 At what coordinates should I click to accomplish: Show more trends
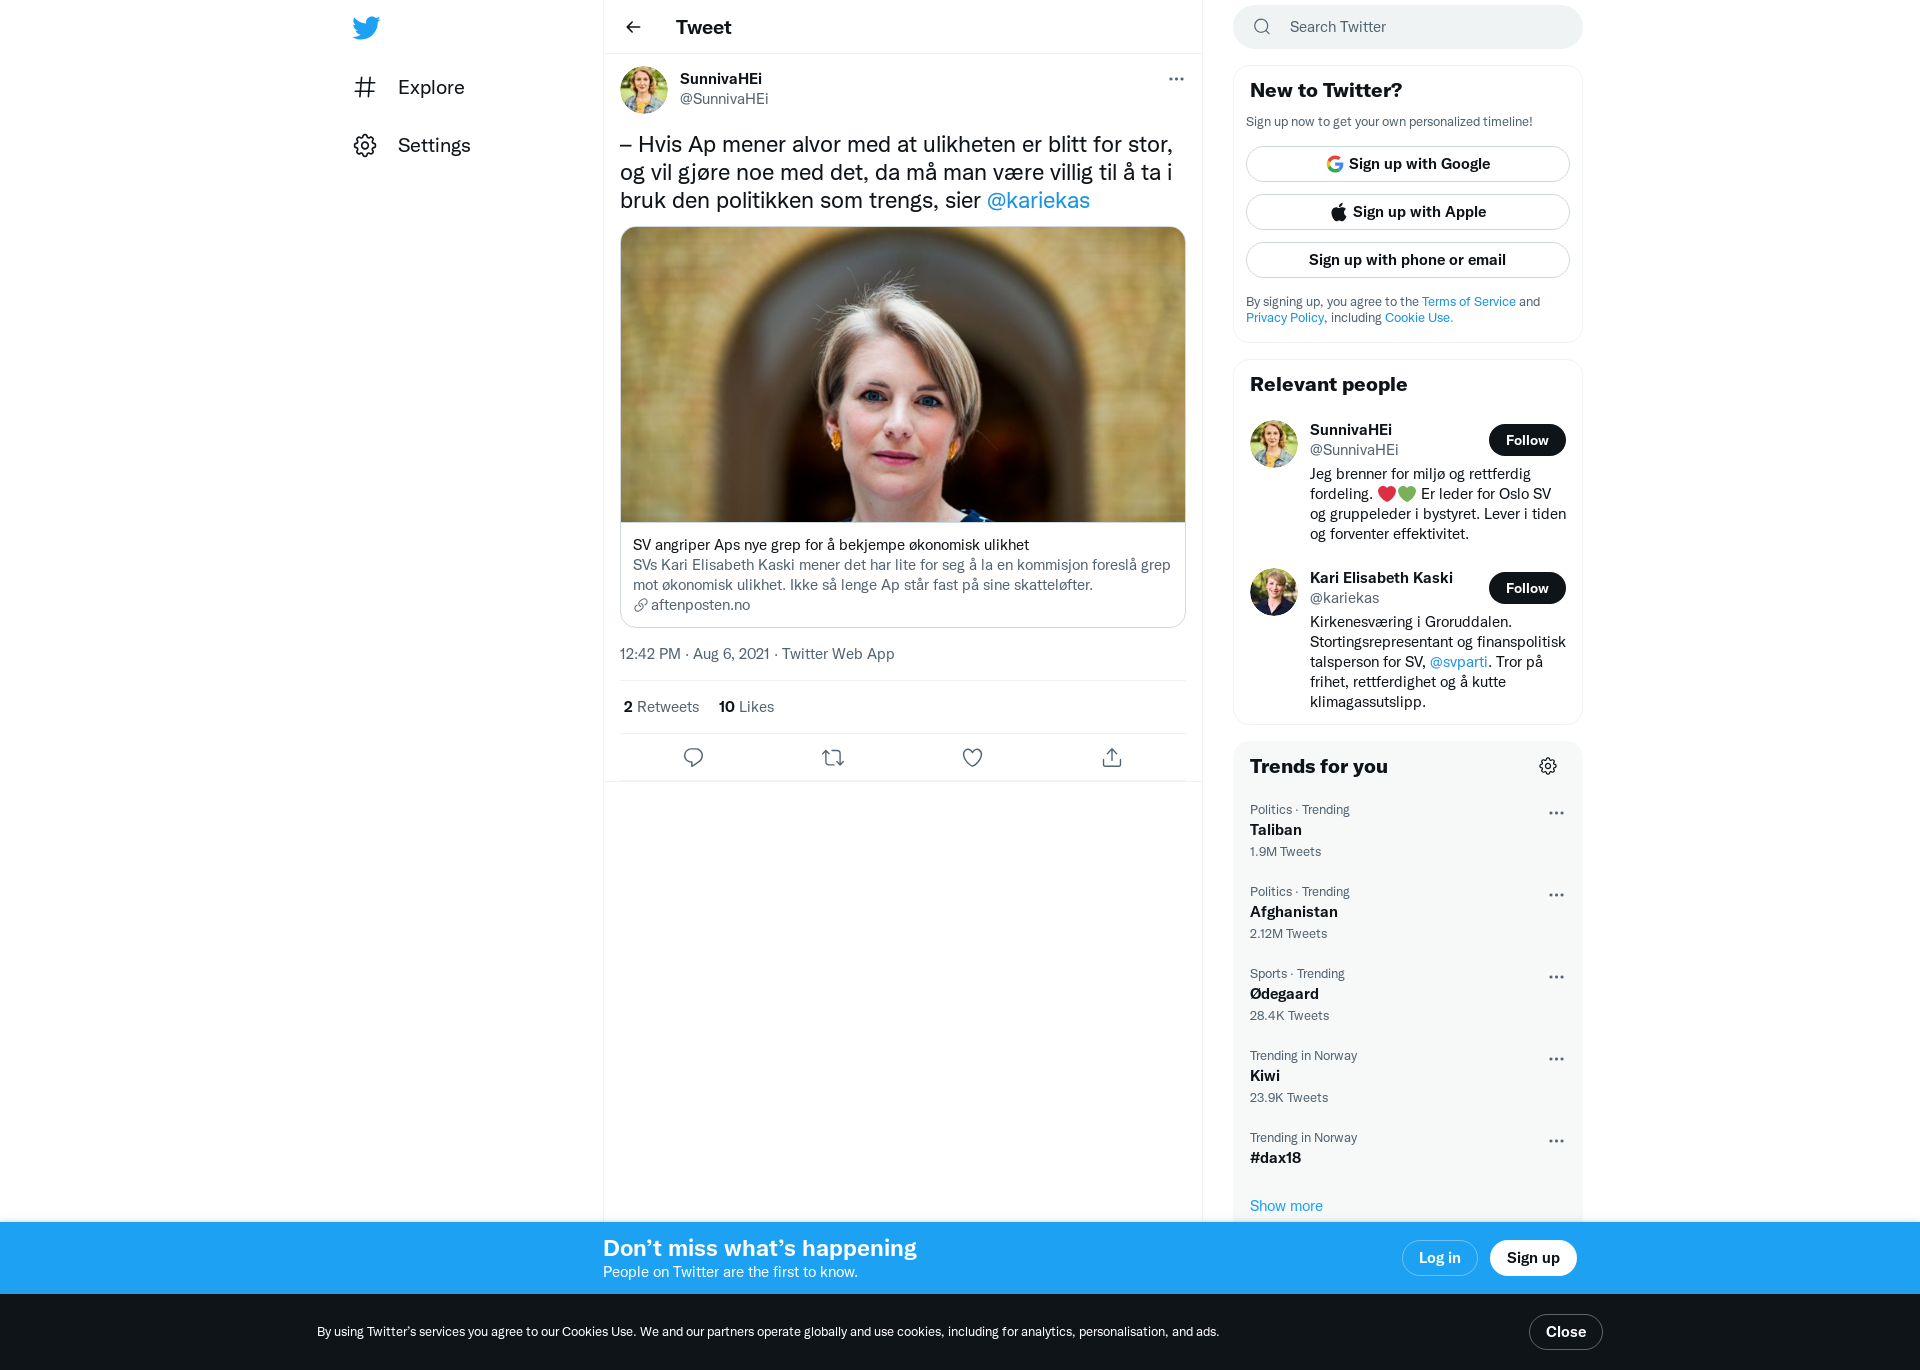(1286, 1206)
